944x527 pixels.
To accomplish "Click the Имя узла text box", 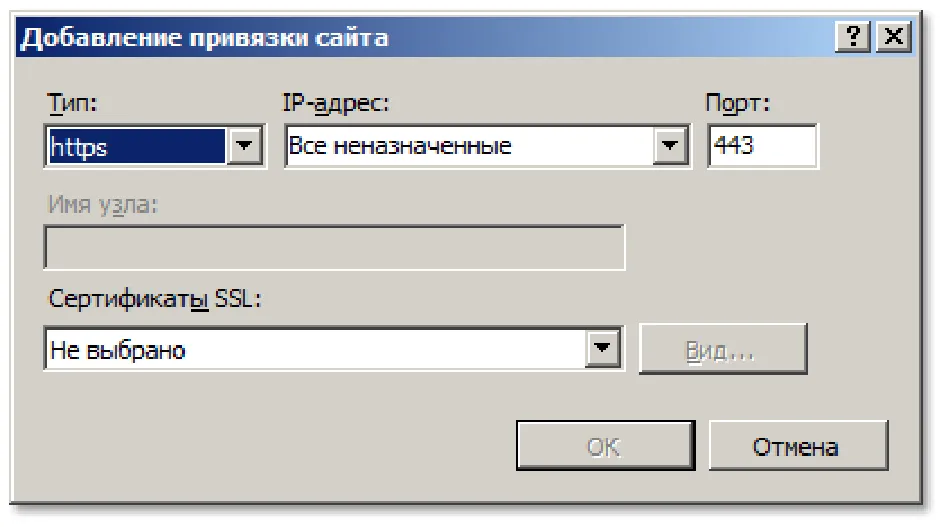I will click(x=334, y=247).
